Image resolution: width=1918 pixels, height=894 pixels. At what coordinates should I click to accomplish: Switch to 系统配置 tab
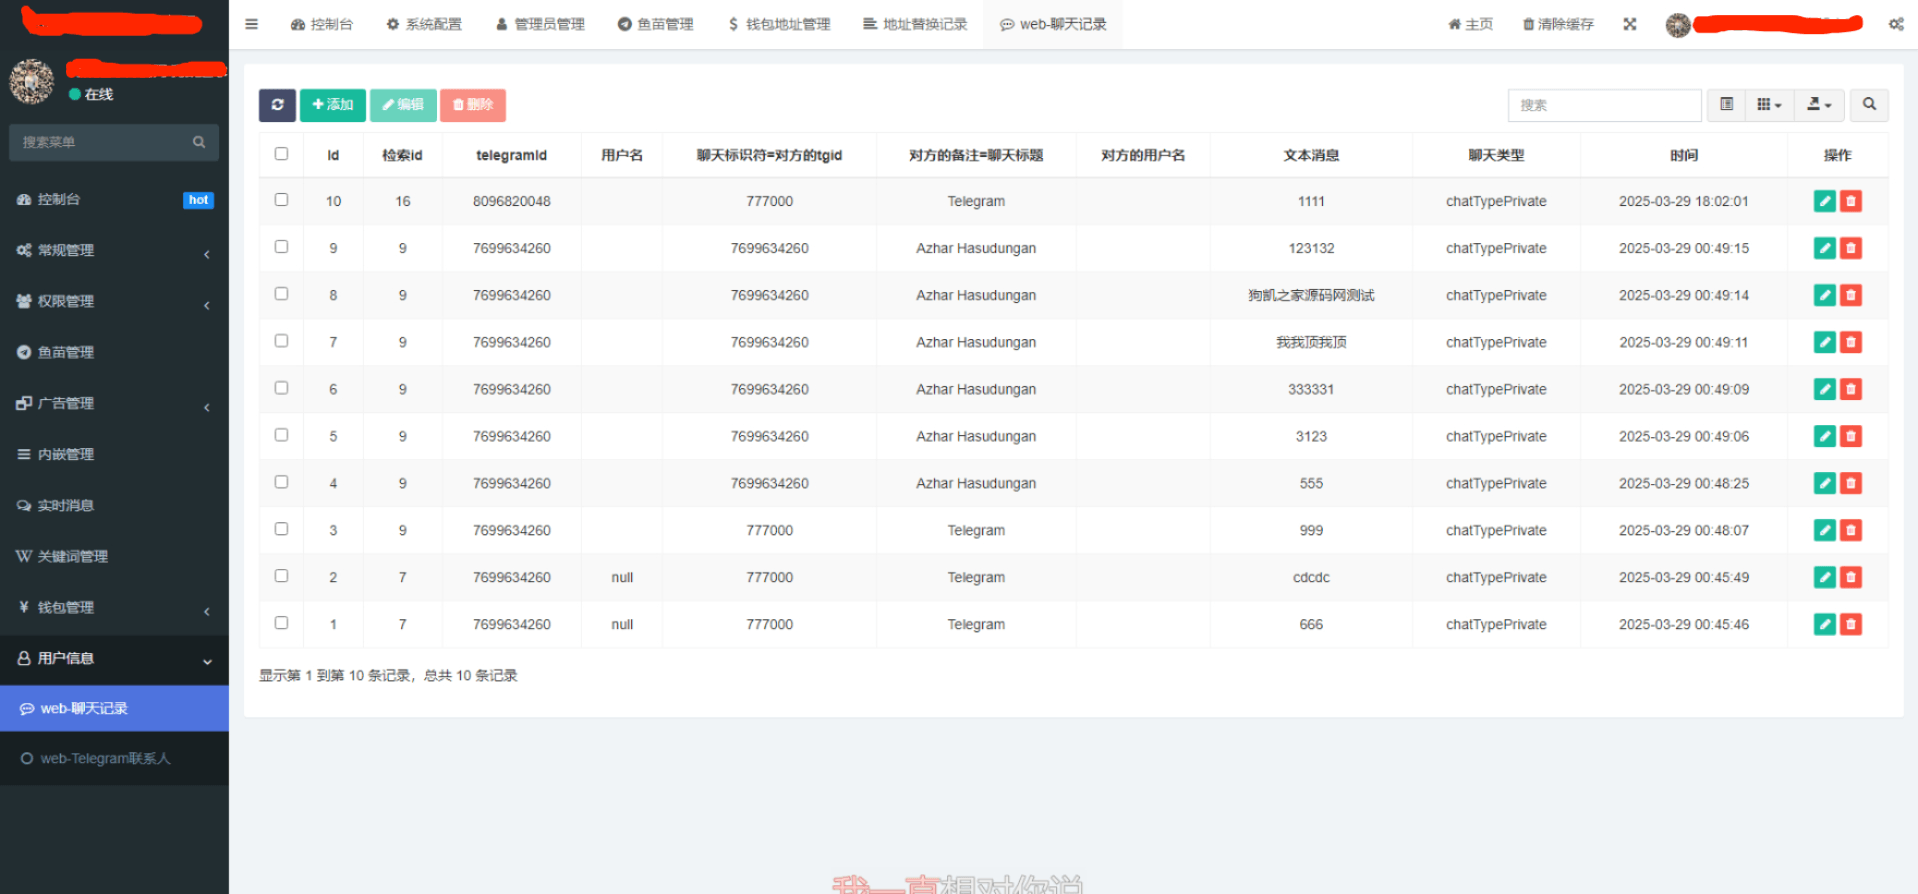(x=424, y=24)
